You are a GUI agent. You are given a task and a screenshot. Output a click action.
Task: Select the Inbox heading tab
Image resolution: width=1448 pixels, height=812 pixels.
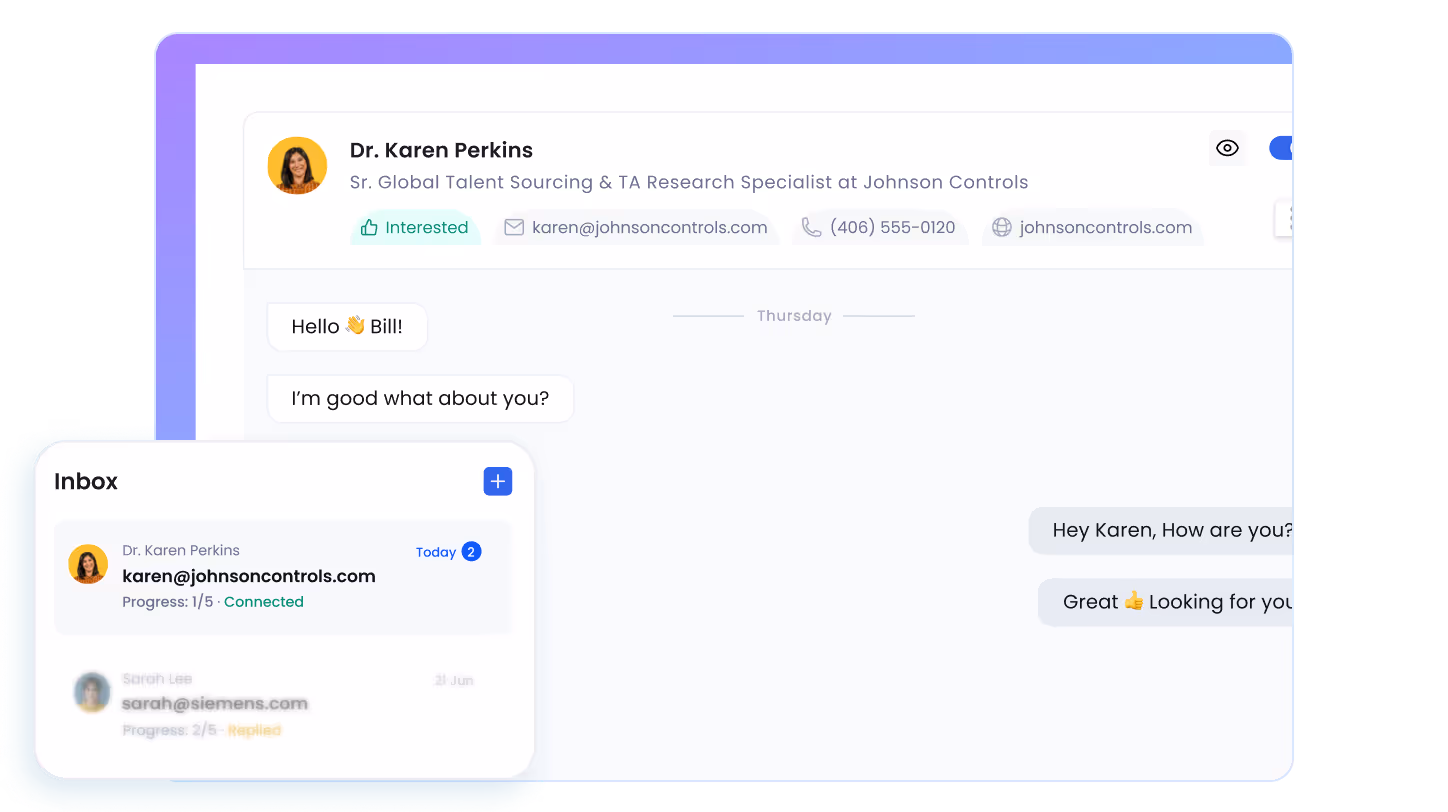click(86, 481)
